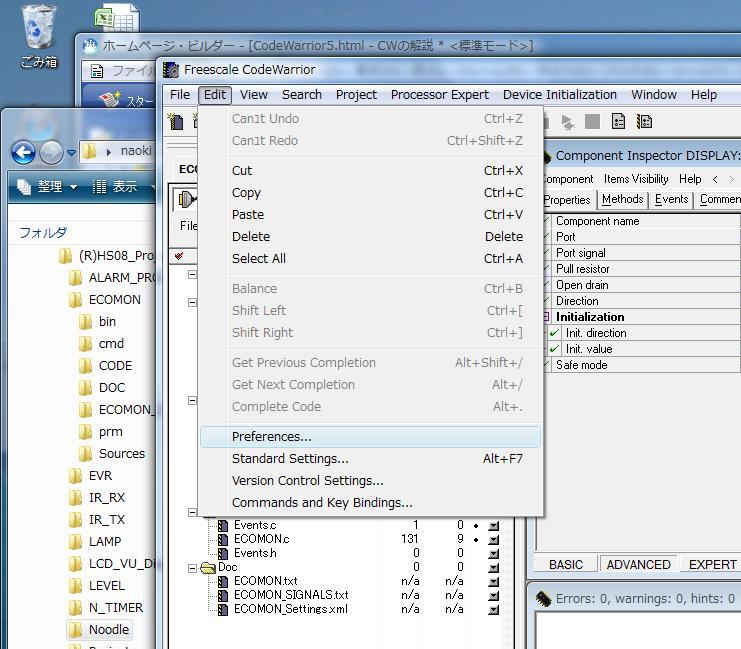Click debug dot on Events.c row
This screenshot has width=741, height=649.
[476, 526]
